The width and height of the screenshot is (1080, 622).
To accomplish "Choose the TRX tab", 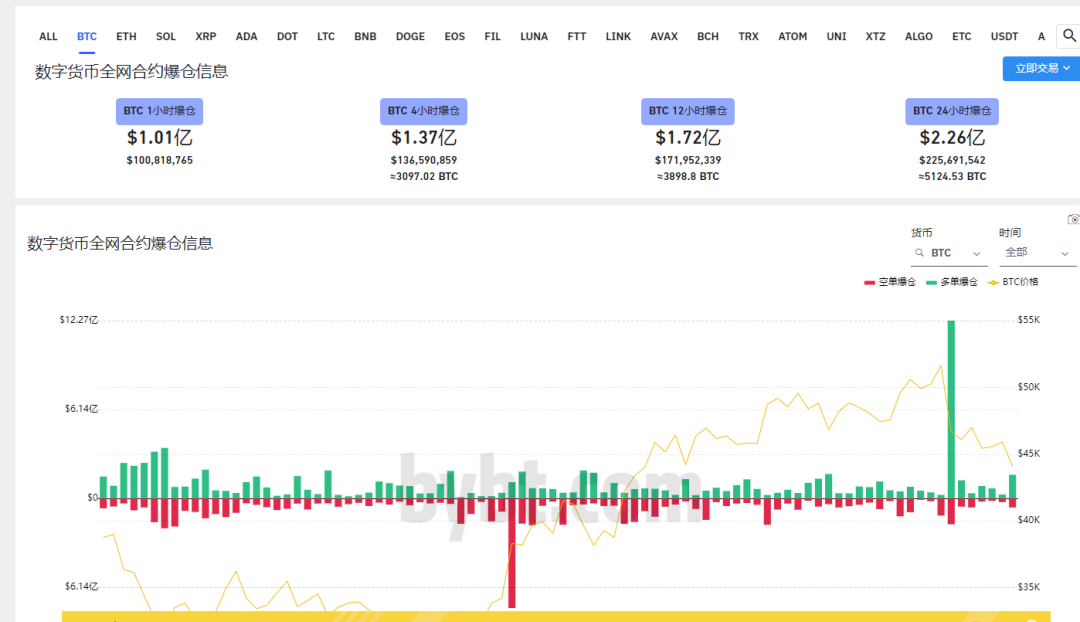I will 748,37.
